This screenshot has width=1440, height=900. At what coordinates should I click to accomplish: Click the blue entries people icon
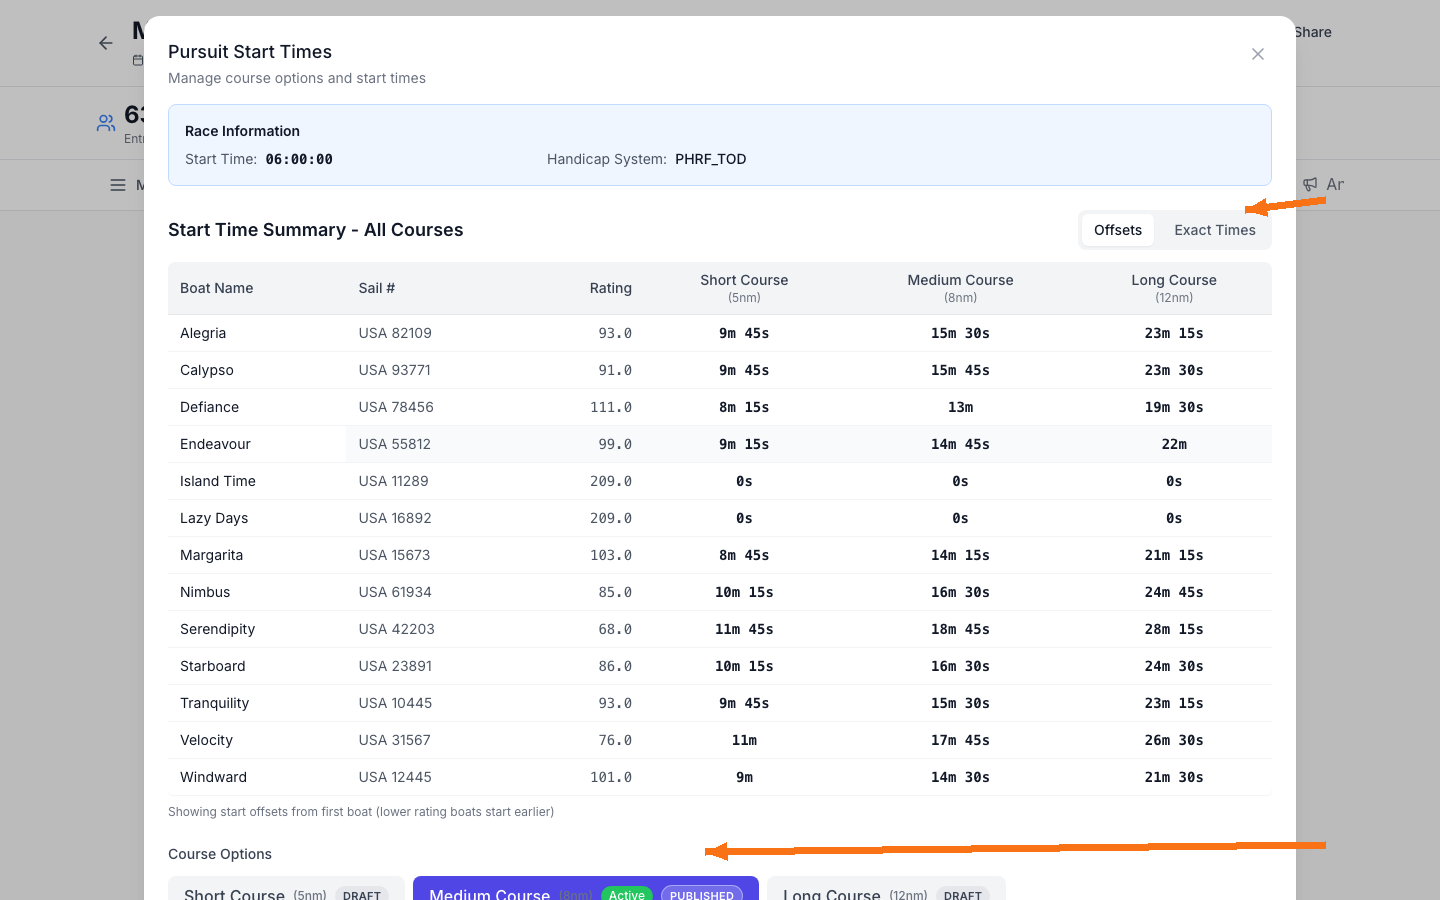[x=106, y=122]
